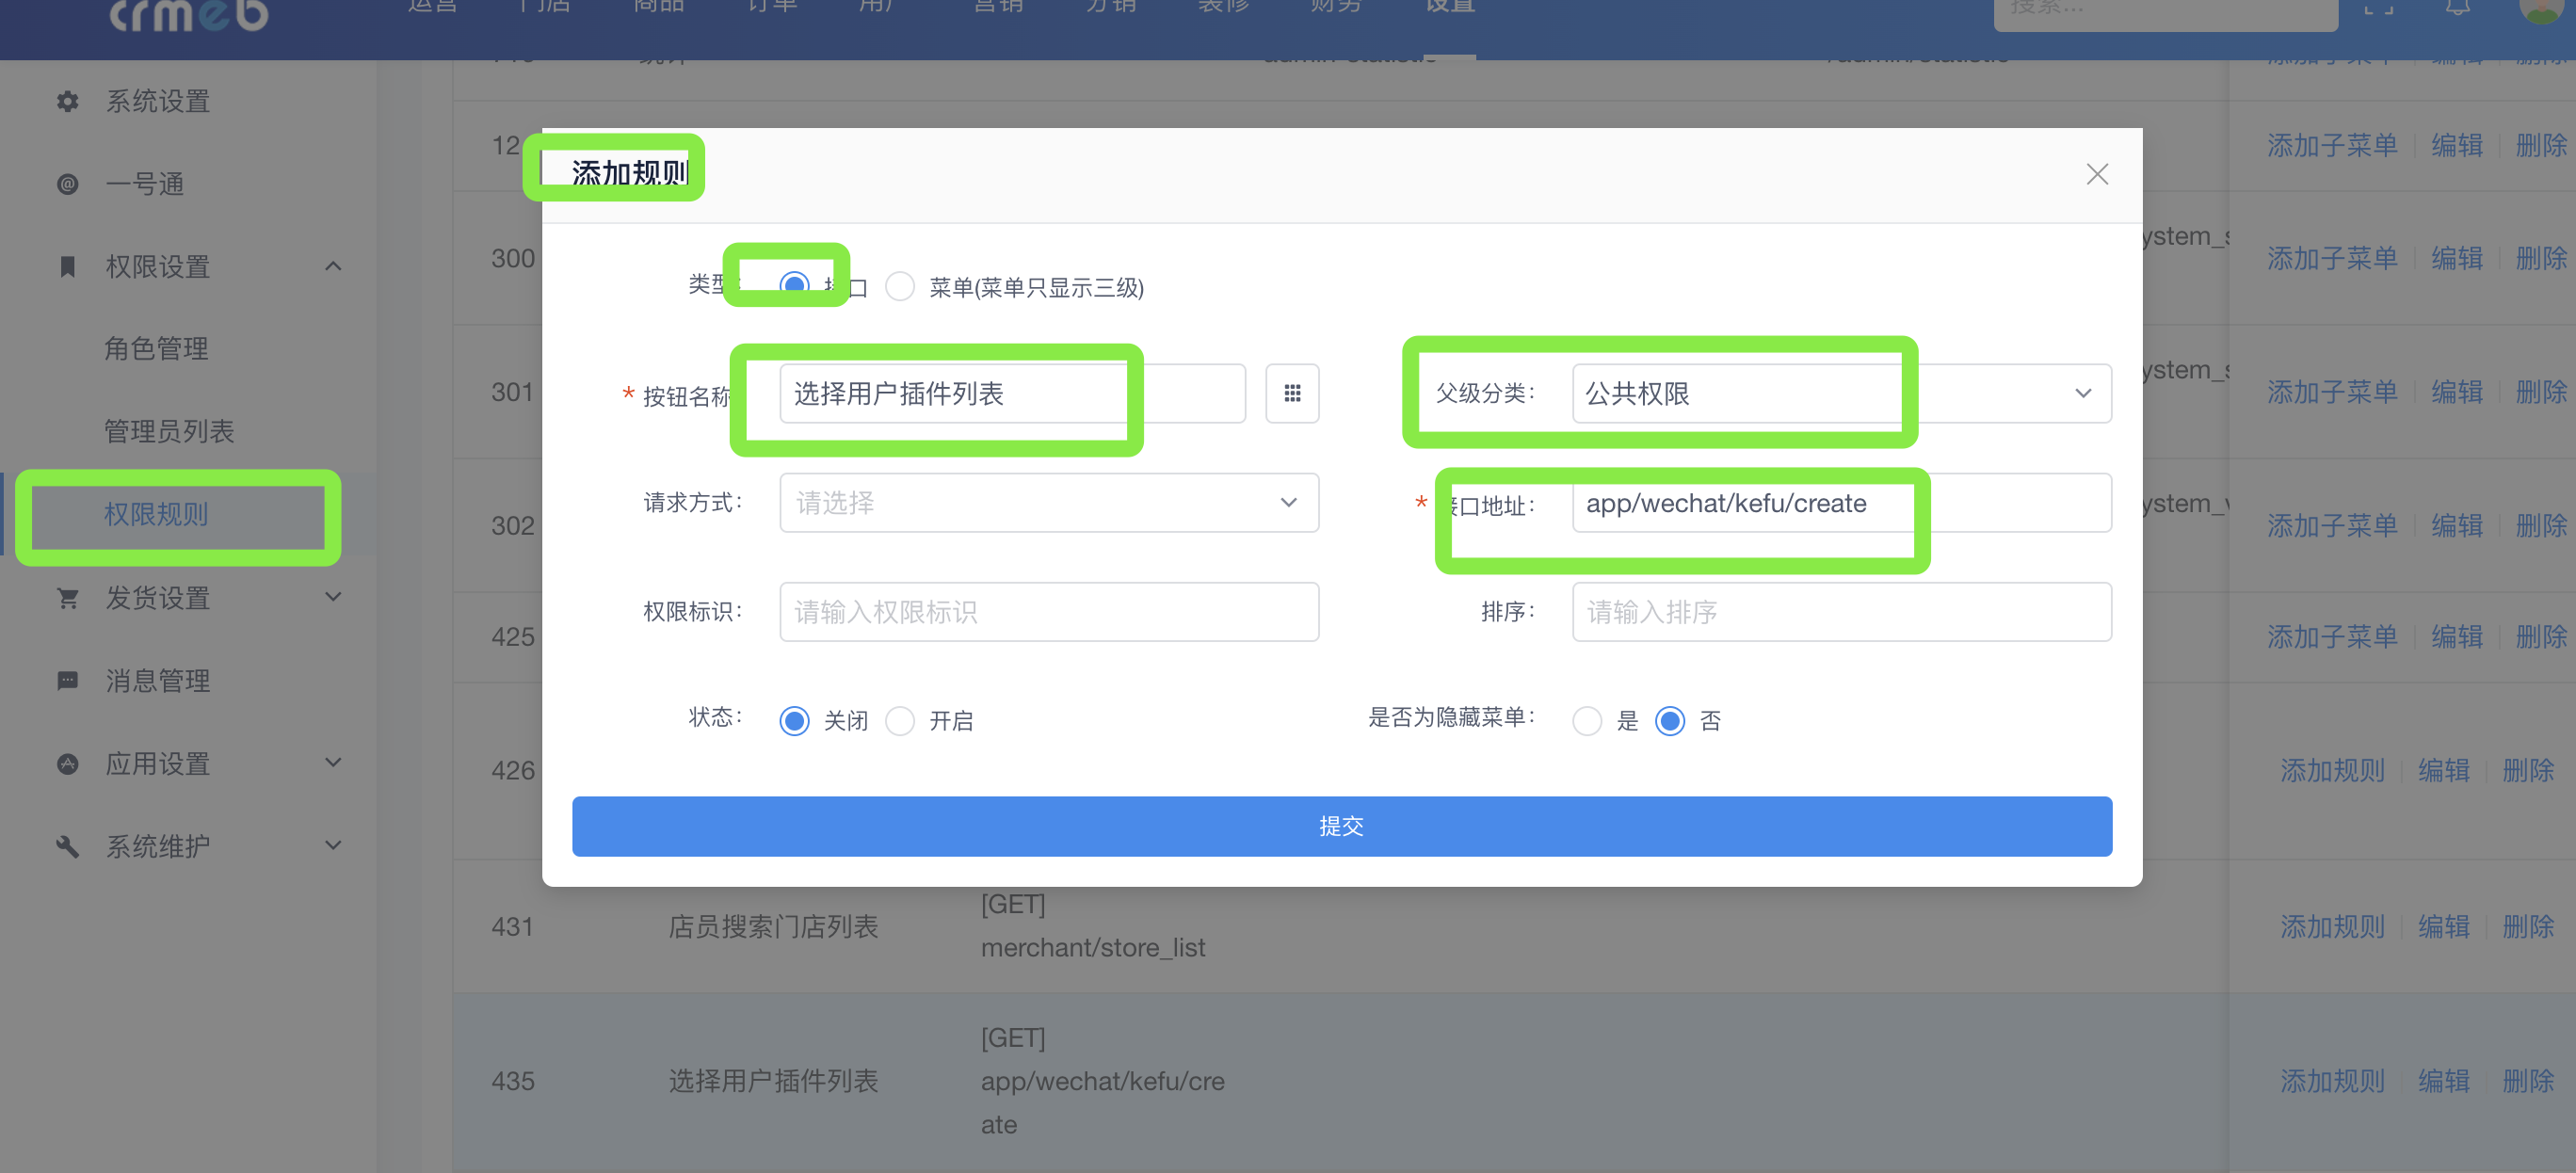Click 编辑 in row 301 behind dialog
Viewport: 2576px width, 1173px height.
pyautogui.click(x=2457, y=393)
